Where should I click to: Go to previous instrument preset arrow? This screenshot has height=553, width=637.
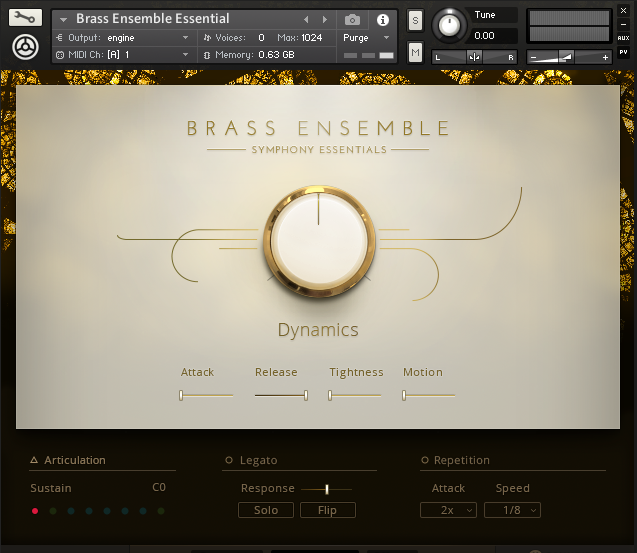(x=306, y=19)
